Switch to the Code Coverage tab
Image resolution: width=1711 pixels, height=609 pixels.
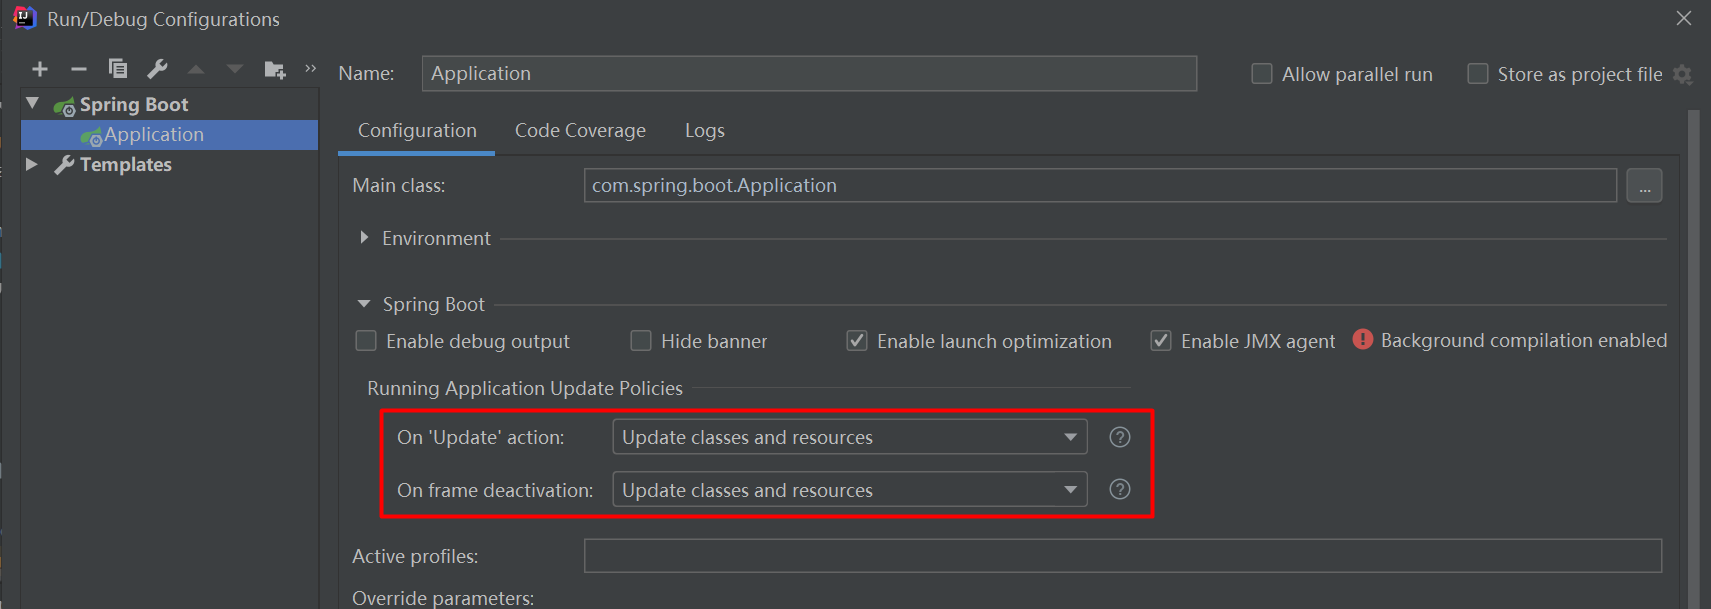[x=580, y=131]
